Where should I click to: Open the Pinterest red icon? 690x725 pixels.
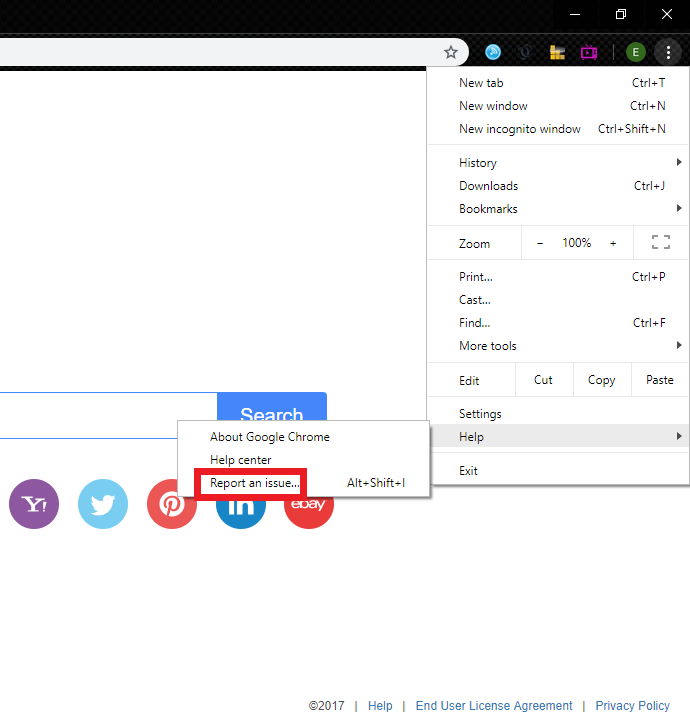[172, 504]
